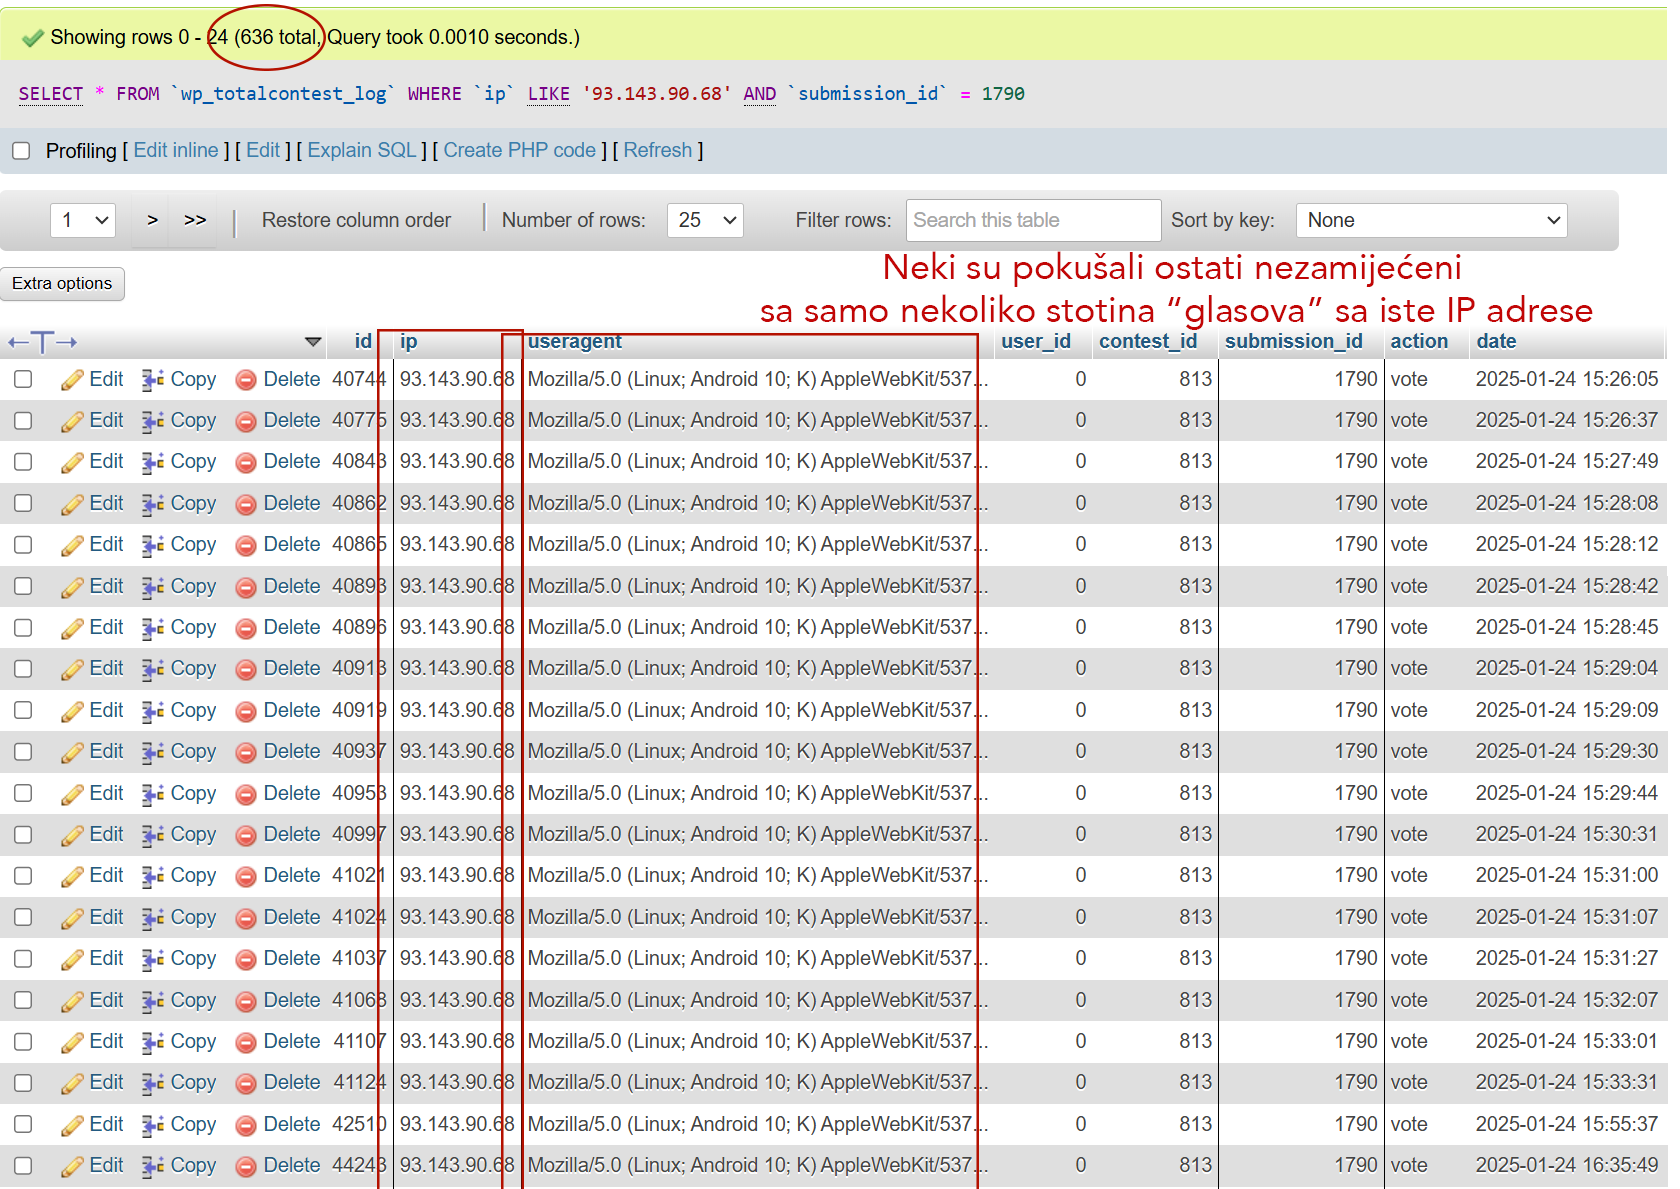Mark checkbox for row id 41124
The height and width of the screenshot is (1189, 1680).
click(x=23, y=1082)
